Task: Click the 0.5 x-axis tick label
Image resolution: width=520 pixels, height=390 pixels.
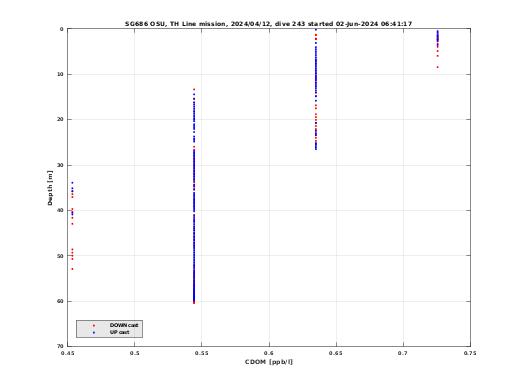Action: click(x=135, y=353)
